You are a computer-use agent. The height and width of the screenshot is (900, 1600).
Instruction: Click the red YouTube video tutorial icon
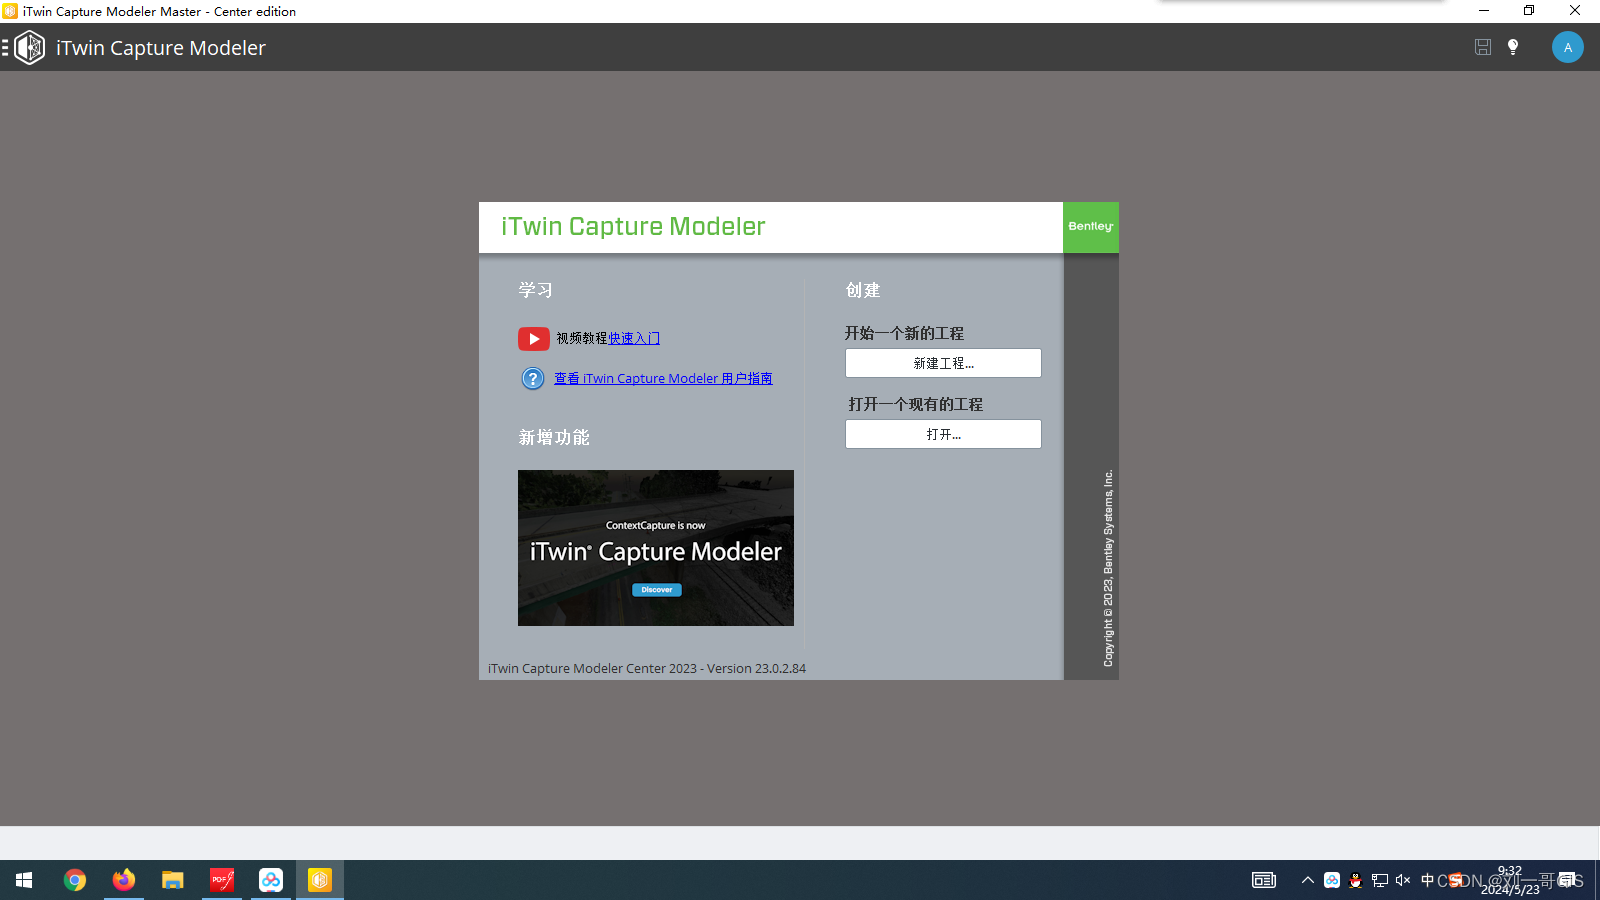(534, 339)
